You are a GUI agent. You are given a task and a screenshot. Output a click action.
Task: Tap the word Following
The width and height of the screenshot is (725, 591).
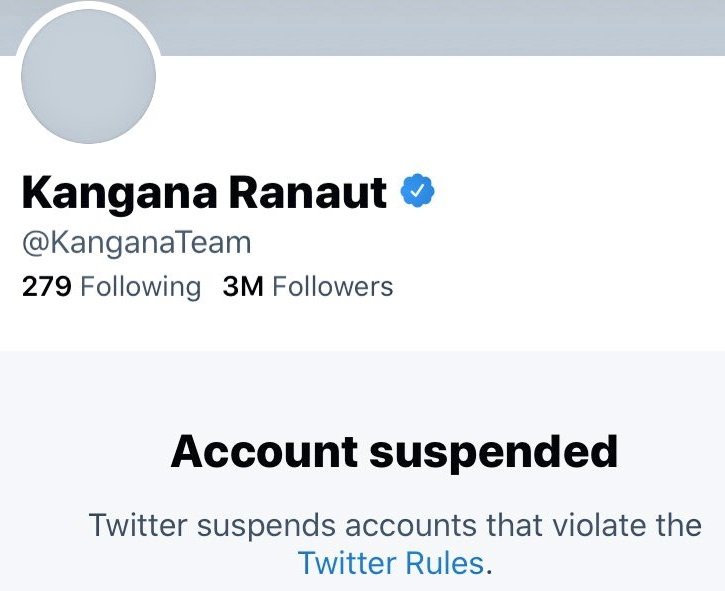[141, 287]
